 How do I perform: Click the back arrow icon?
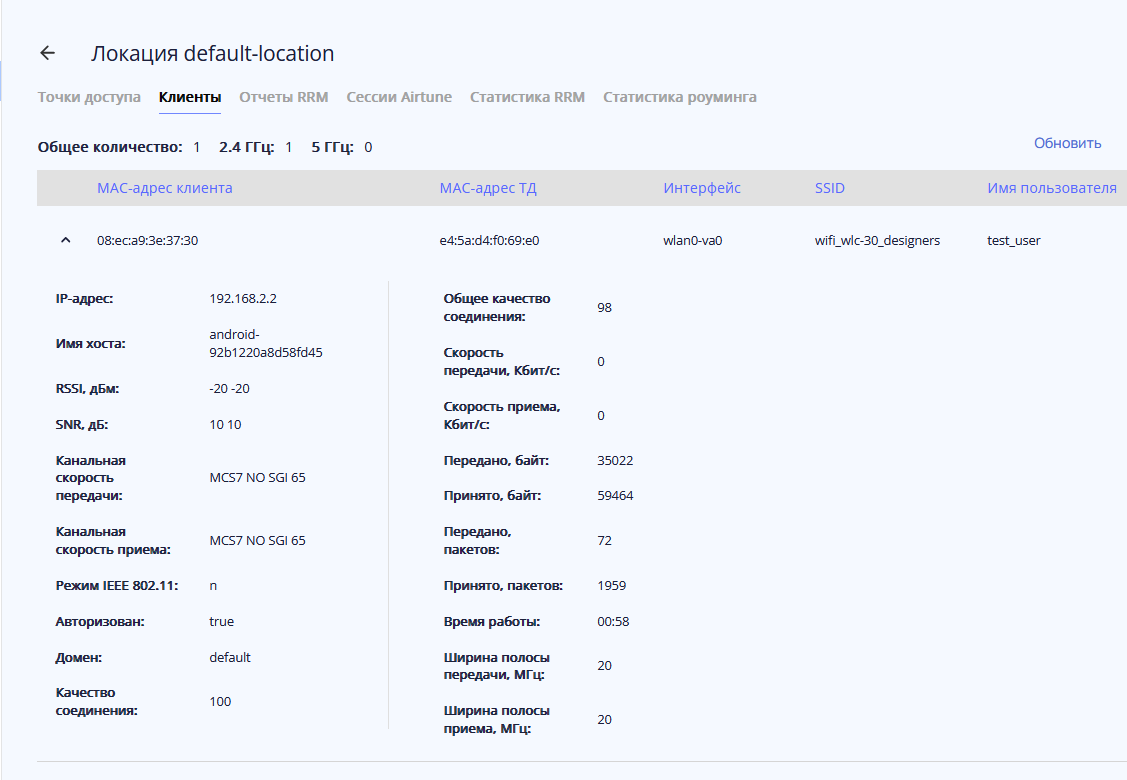coord(47,54)
